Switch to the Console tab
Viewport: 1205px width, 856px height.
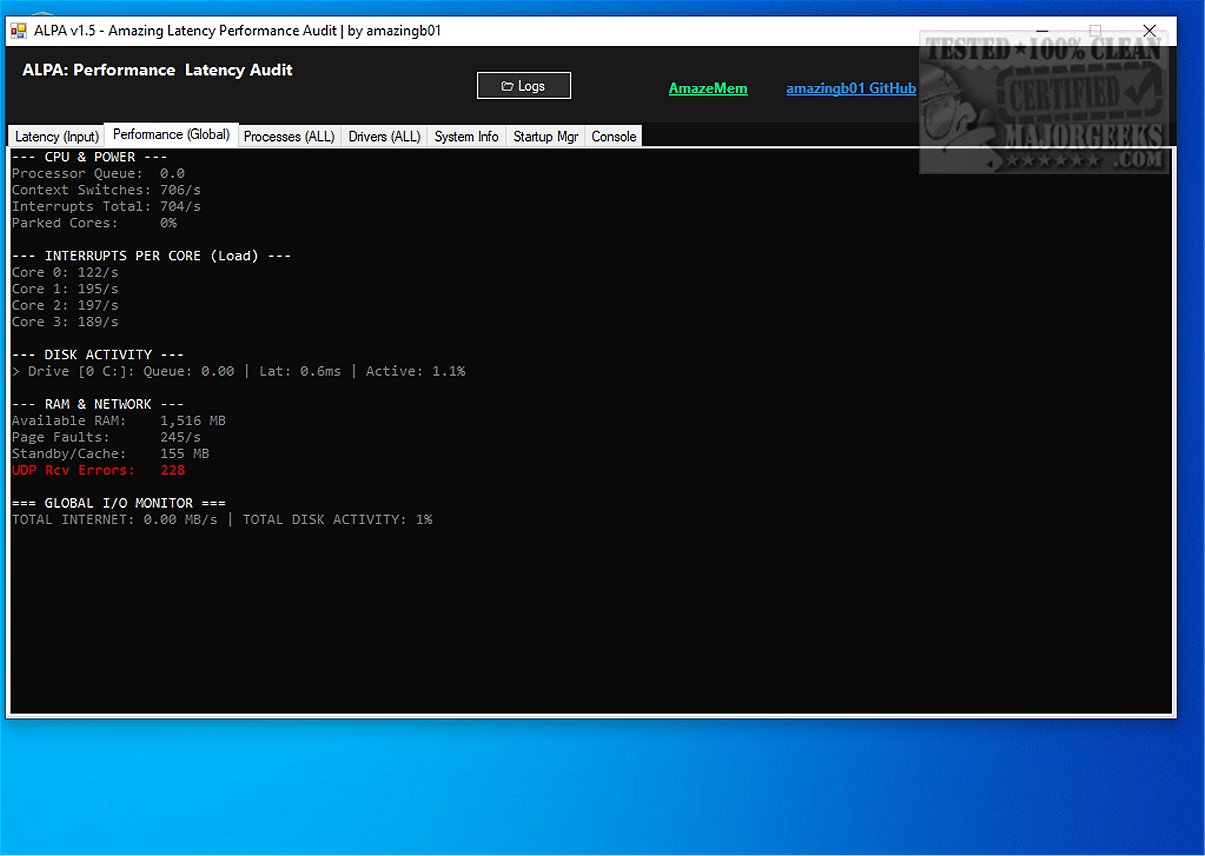click(613, 136)
